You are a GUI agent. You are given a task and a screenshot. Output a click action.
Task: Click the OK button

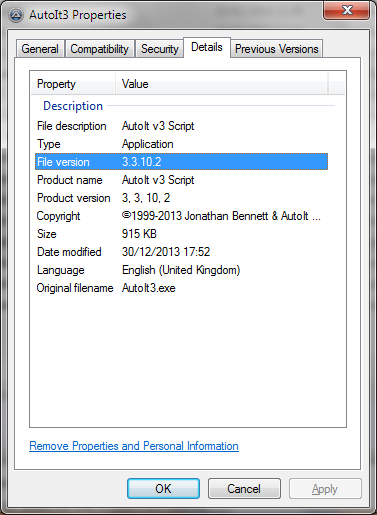point(163,489)
